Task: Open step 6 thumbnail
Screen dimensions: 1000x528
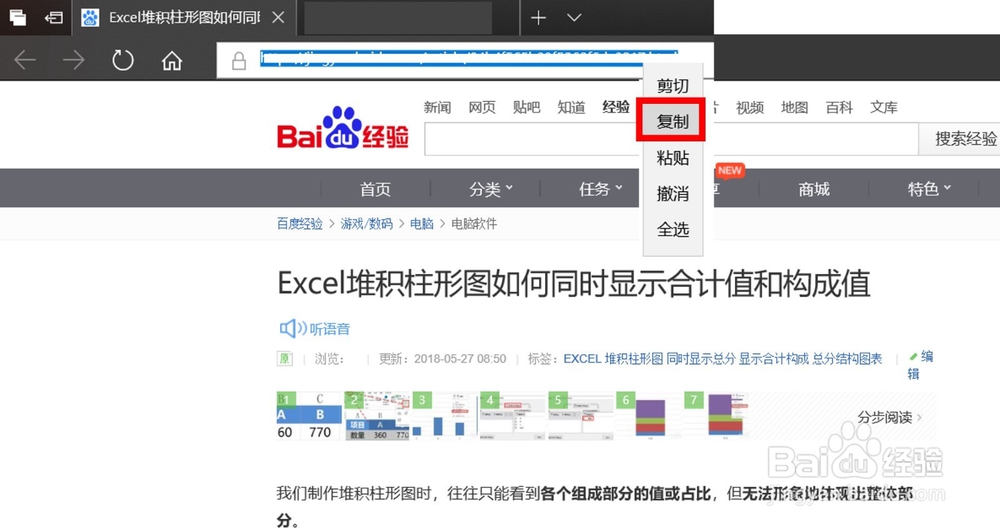Action: (649, 416)
